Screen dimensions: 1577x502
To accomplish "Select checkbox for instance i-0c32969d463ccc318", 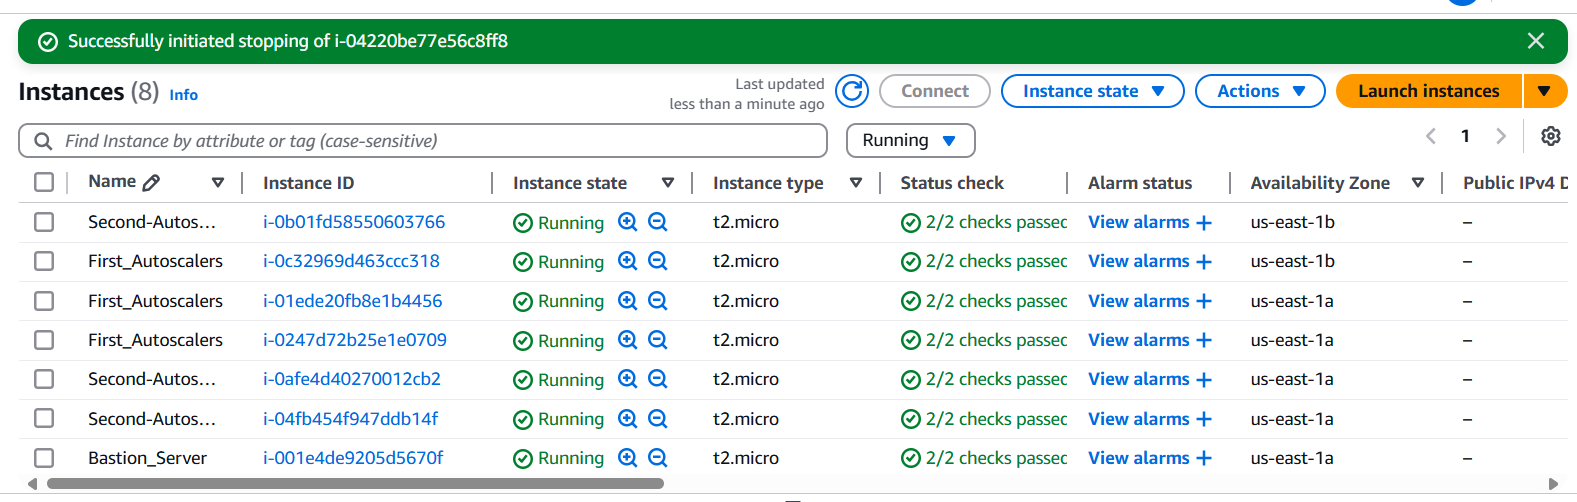I will (44, 261).
